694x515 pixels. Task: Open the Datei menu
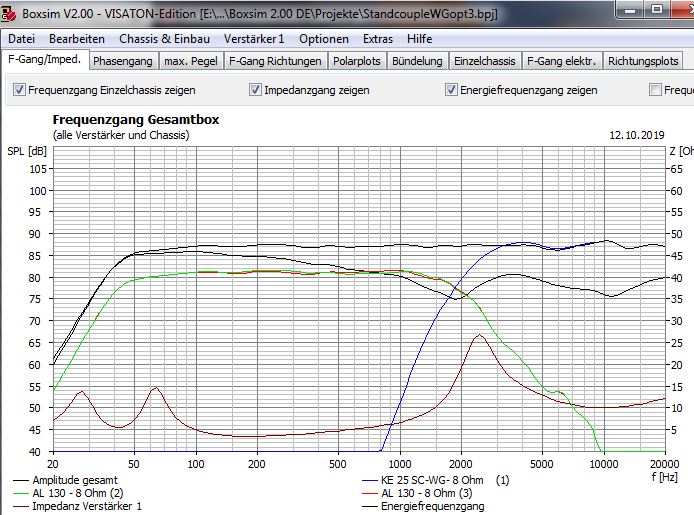(x=21, y=39)
